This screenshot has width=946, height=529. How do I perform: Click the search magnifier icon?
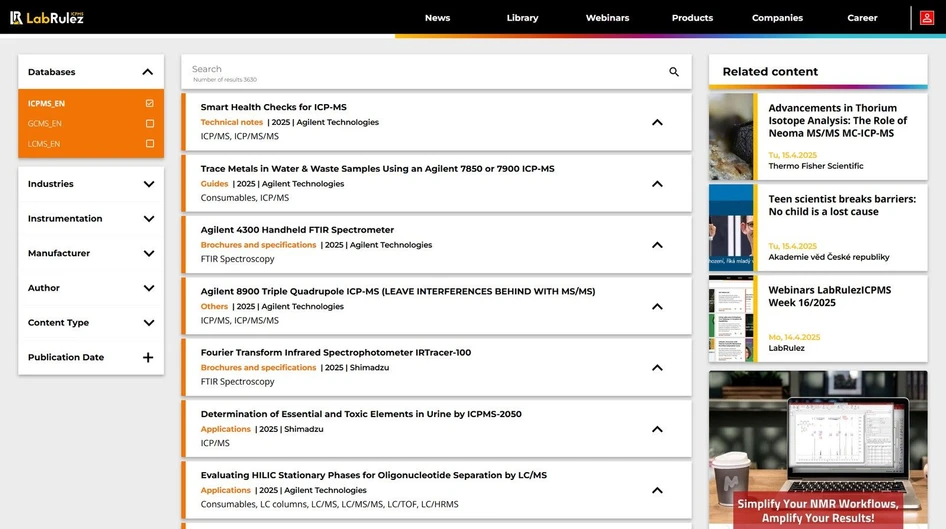[x=674, y=72]
